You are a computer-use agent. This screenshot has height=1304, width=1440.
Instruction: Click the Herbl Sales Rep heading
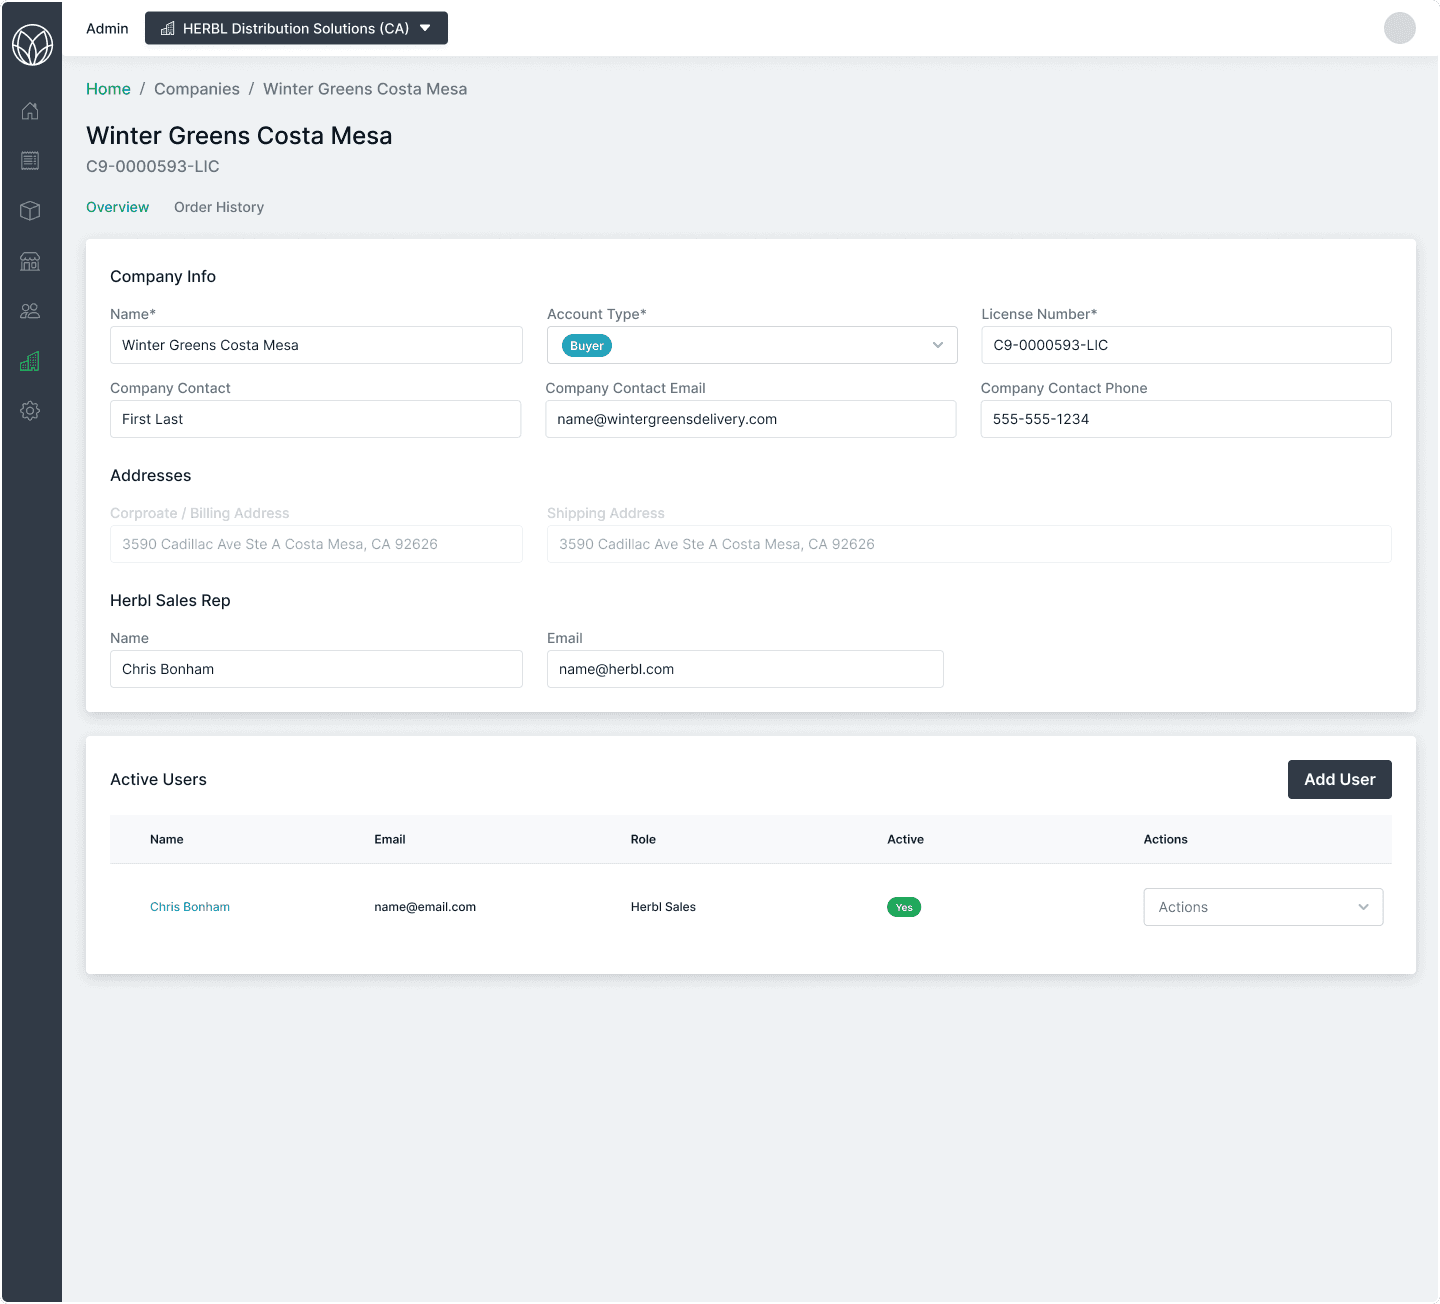tap(170, 600)
